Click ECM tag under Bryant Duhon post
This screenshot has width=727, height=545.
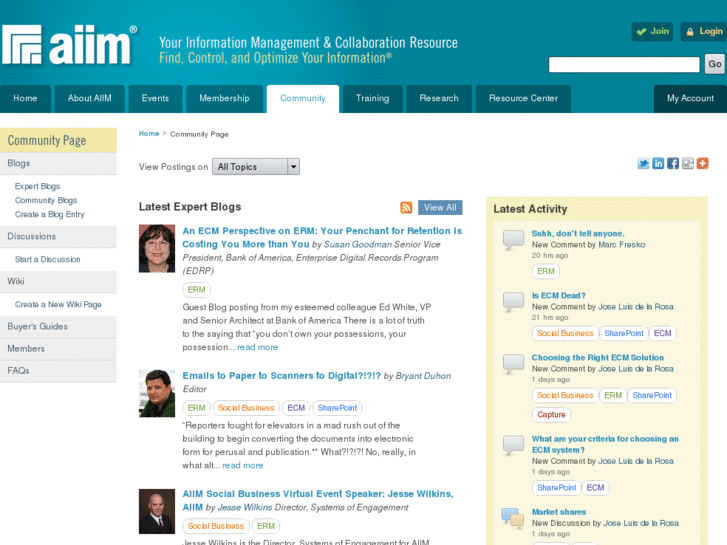[x=296, y=408]
